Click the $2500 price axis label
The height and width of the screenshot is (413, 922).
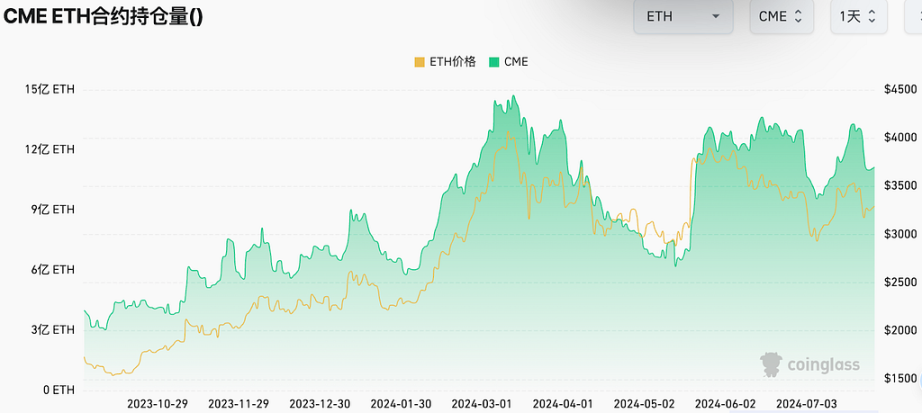coord(900,282)
